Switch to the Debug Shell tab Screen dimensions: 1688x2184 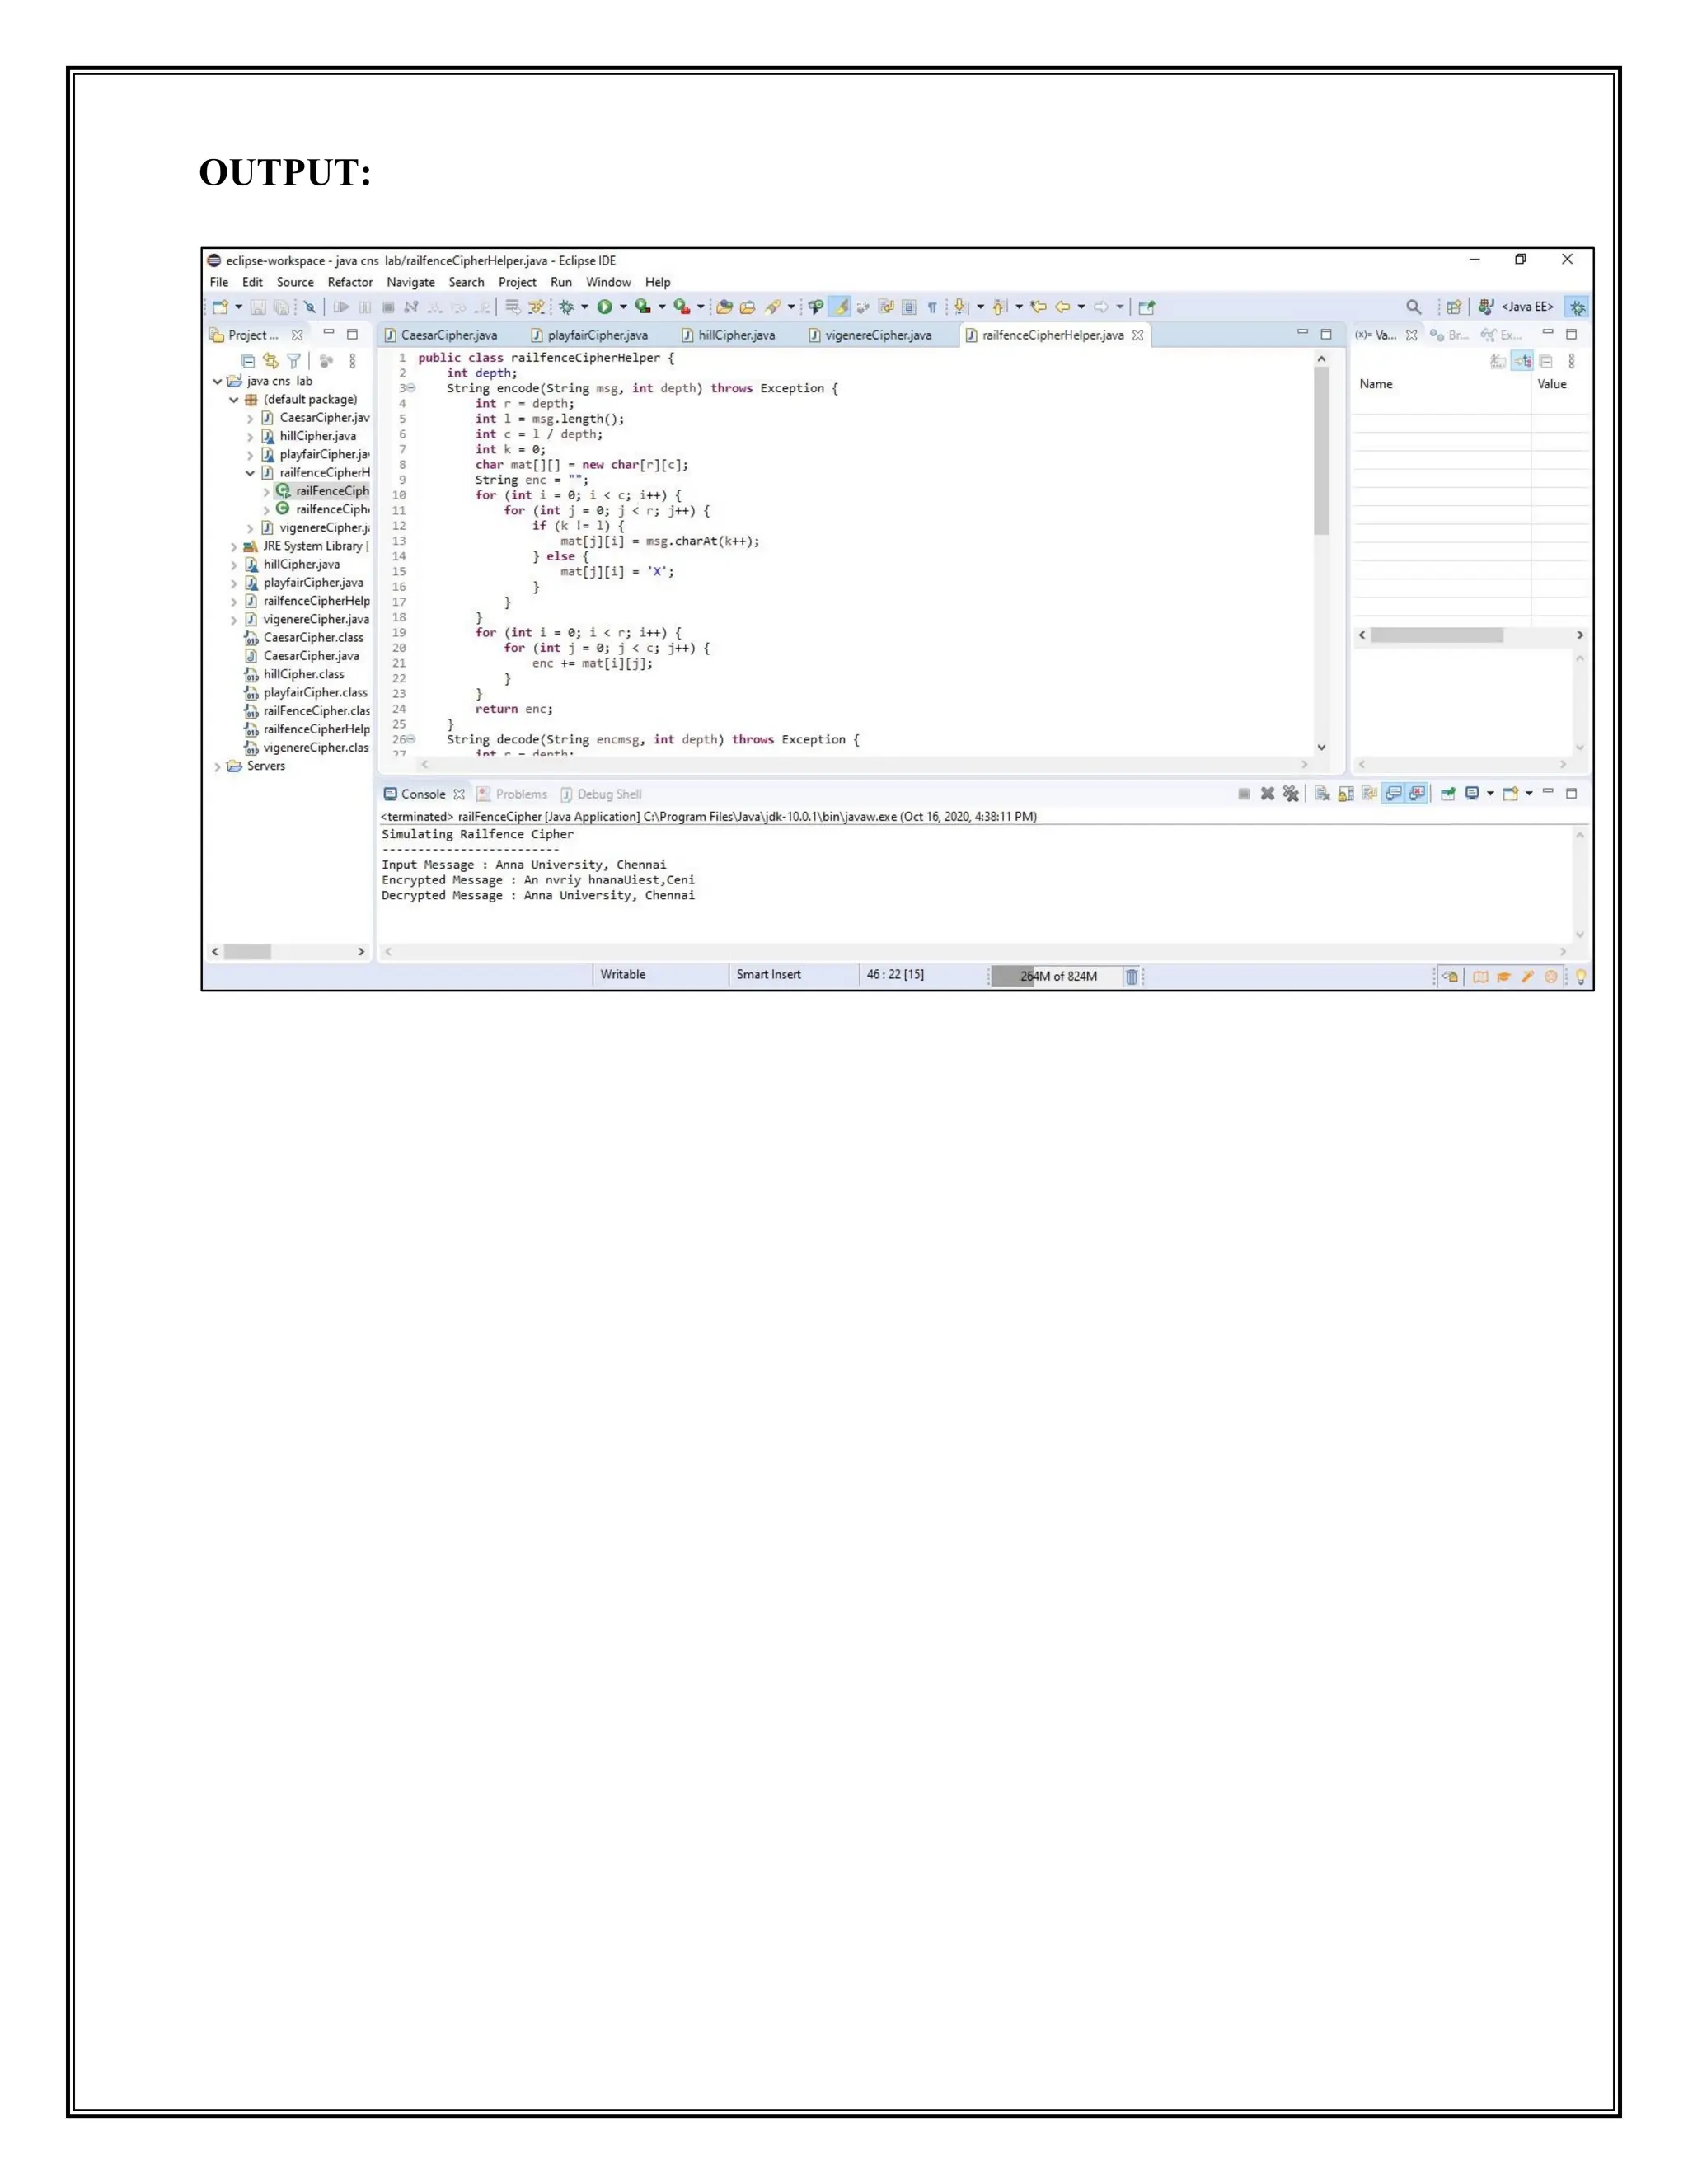coord(601,794)
